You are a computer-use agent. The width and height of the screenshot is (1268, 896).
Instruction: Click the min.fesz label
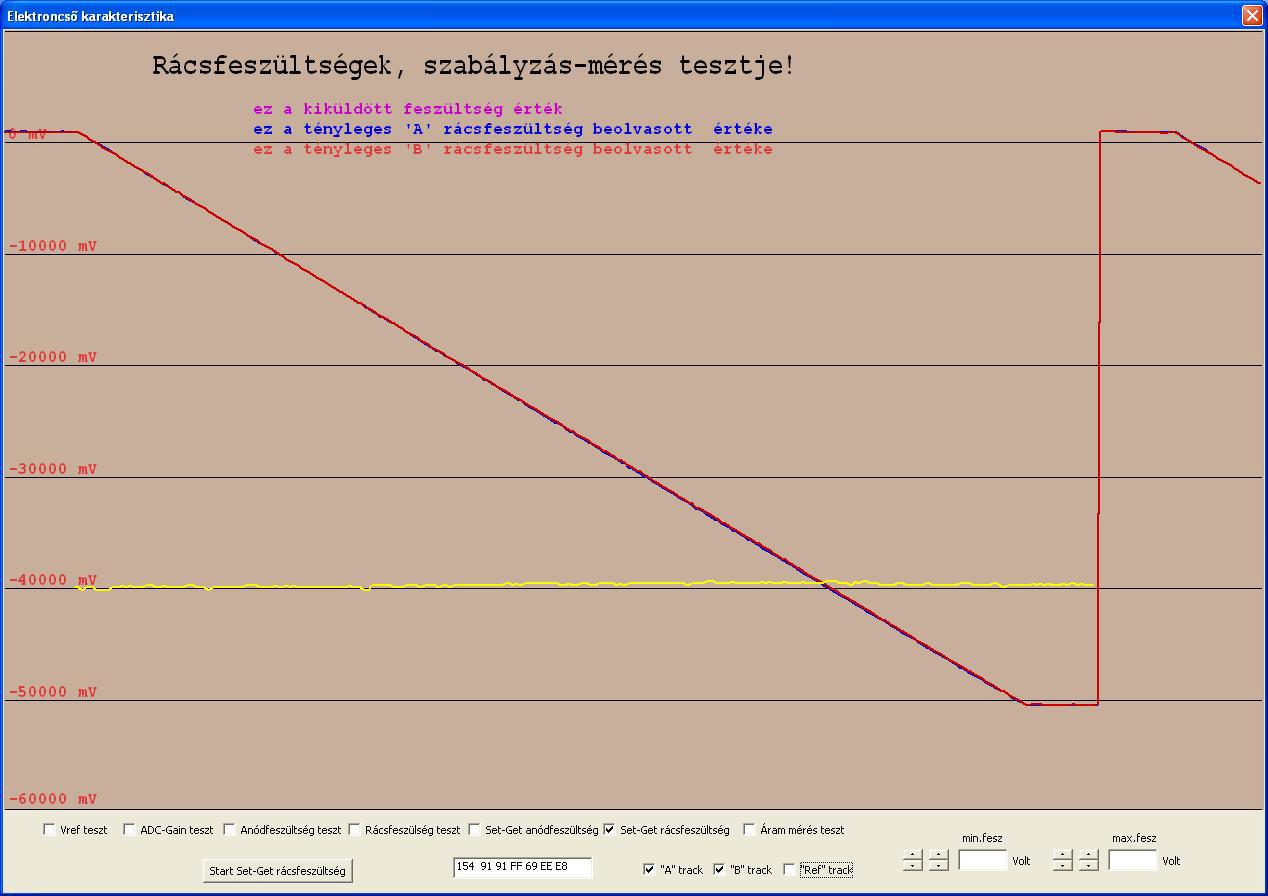pos(982,838)
